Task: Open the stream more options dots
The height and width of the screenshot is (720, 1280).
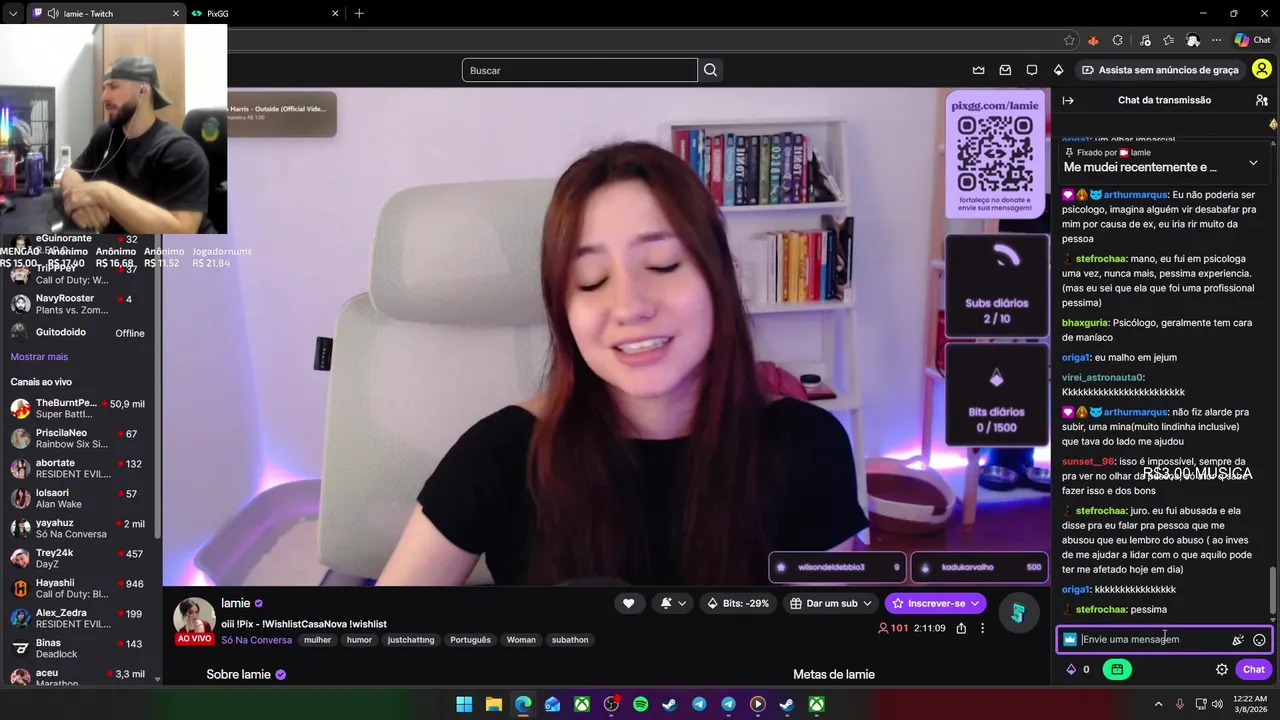Action: 982,628
